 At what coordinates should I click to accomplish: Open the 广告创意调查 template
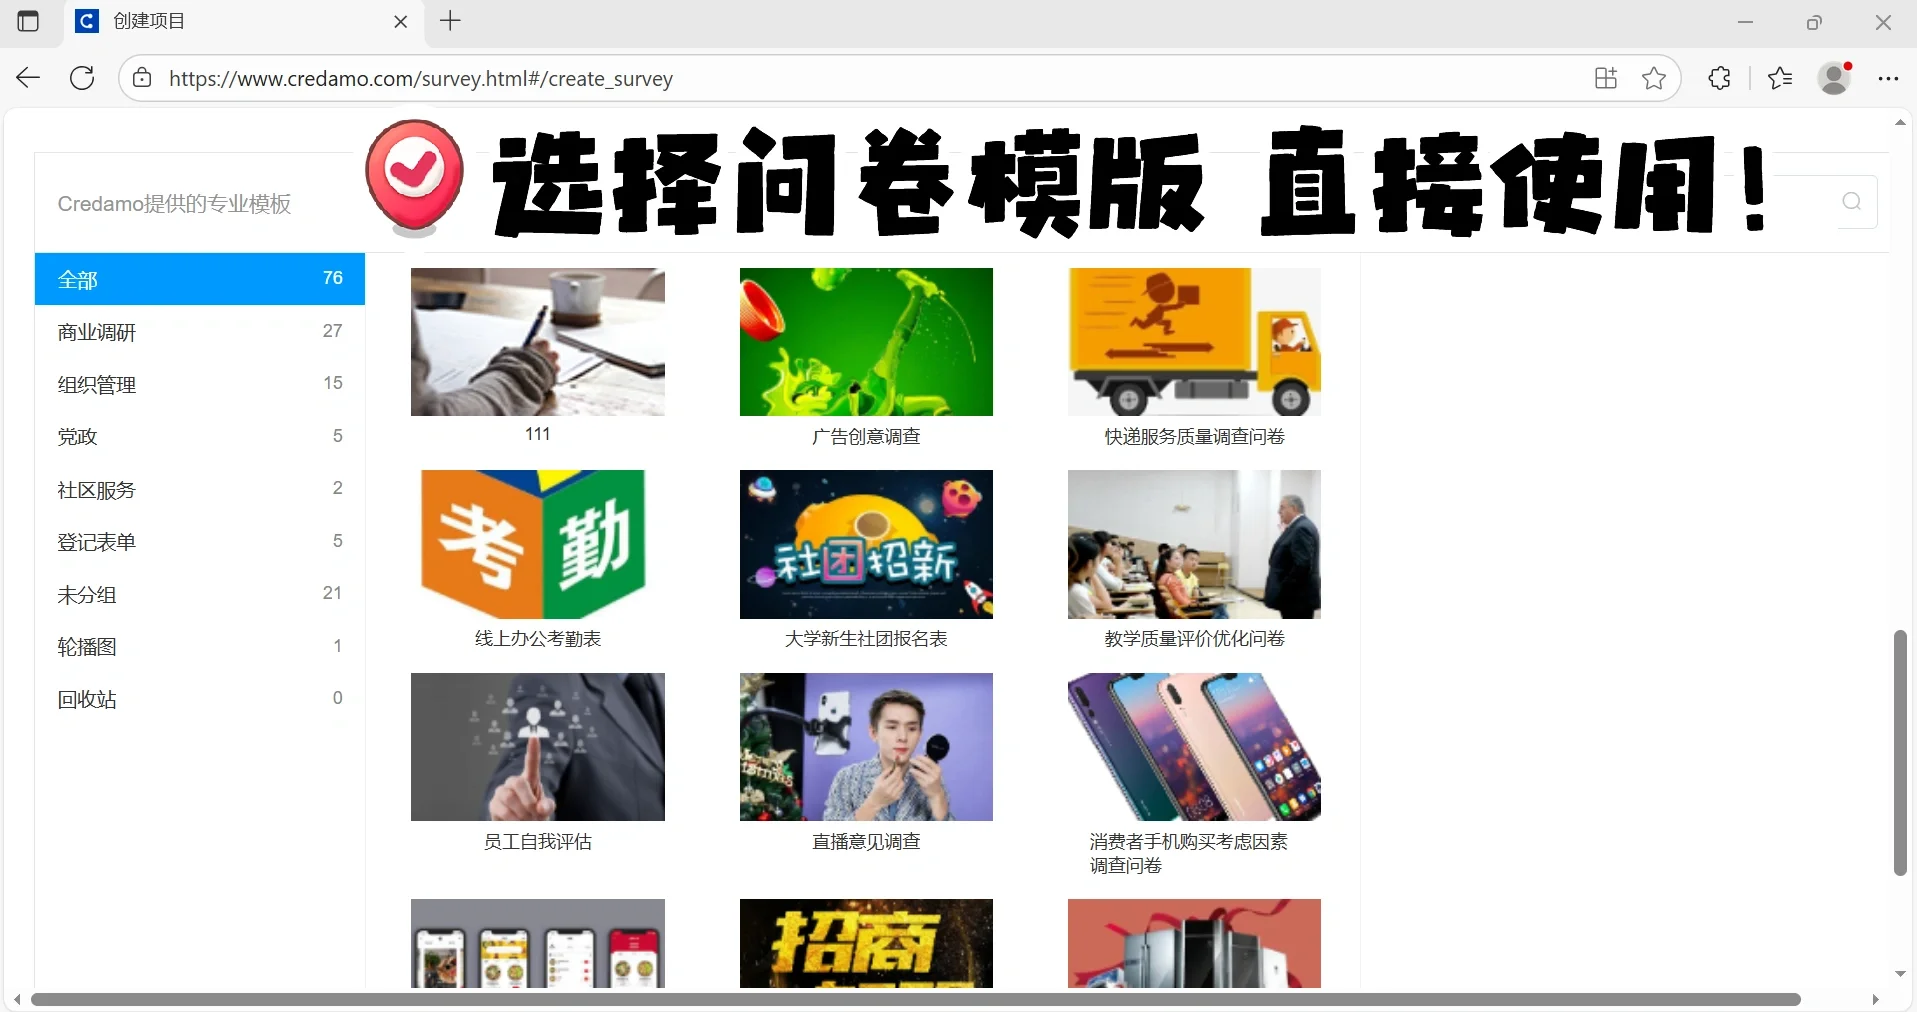[866, 342]
